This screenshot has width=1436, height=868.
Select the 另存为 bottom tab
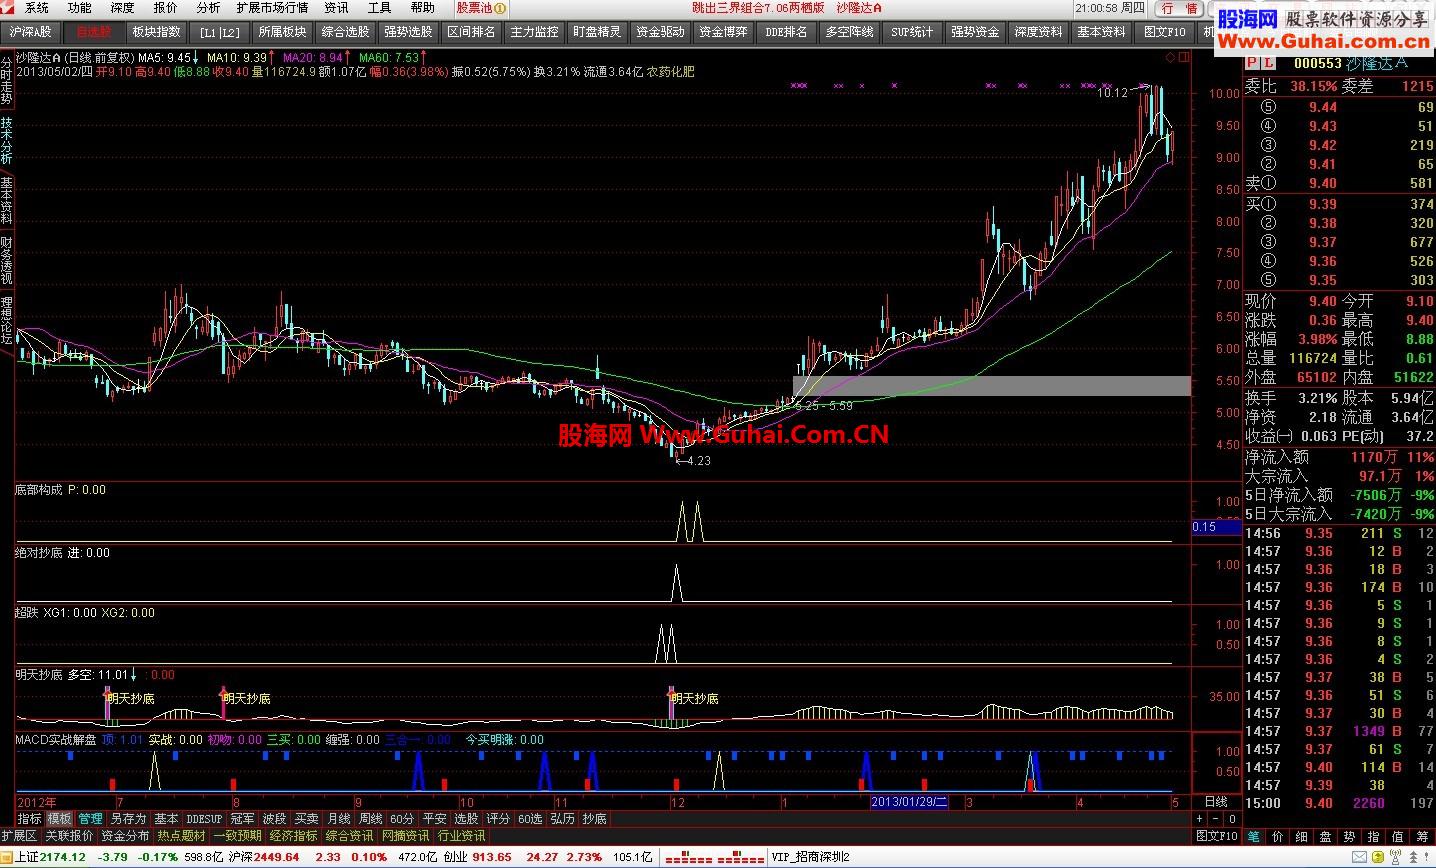coord(128,818)
